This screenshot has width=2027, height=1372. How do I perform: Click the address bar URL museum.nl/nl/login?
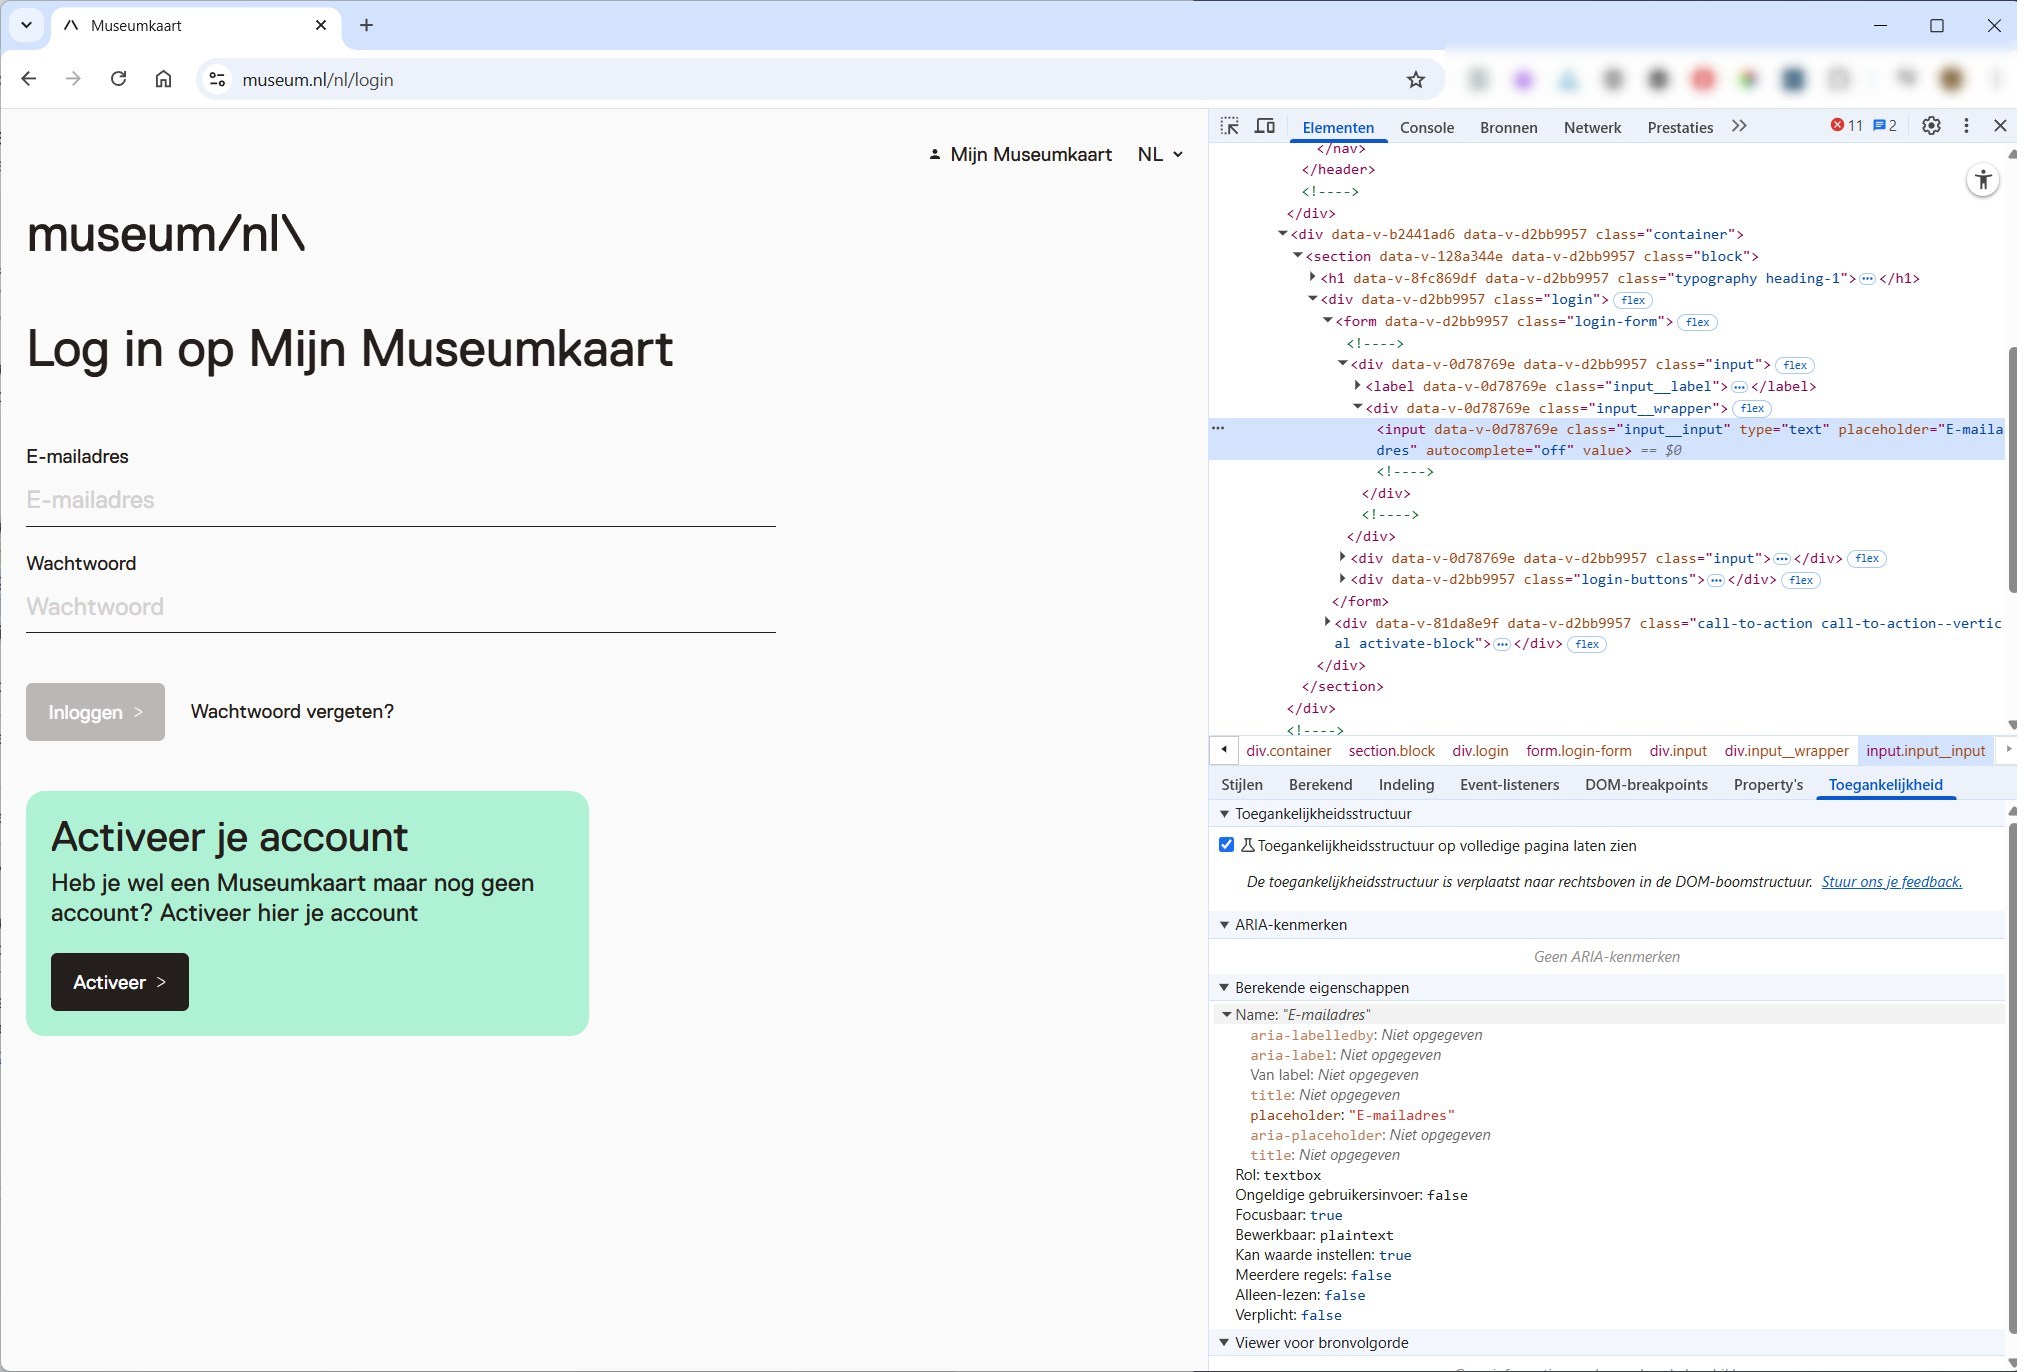(318, 80)
